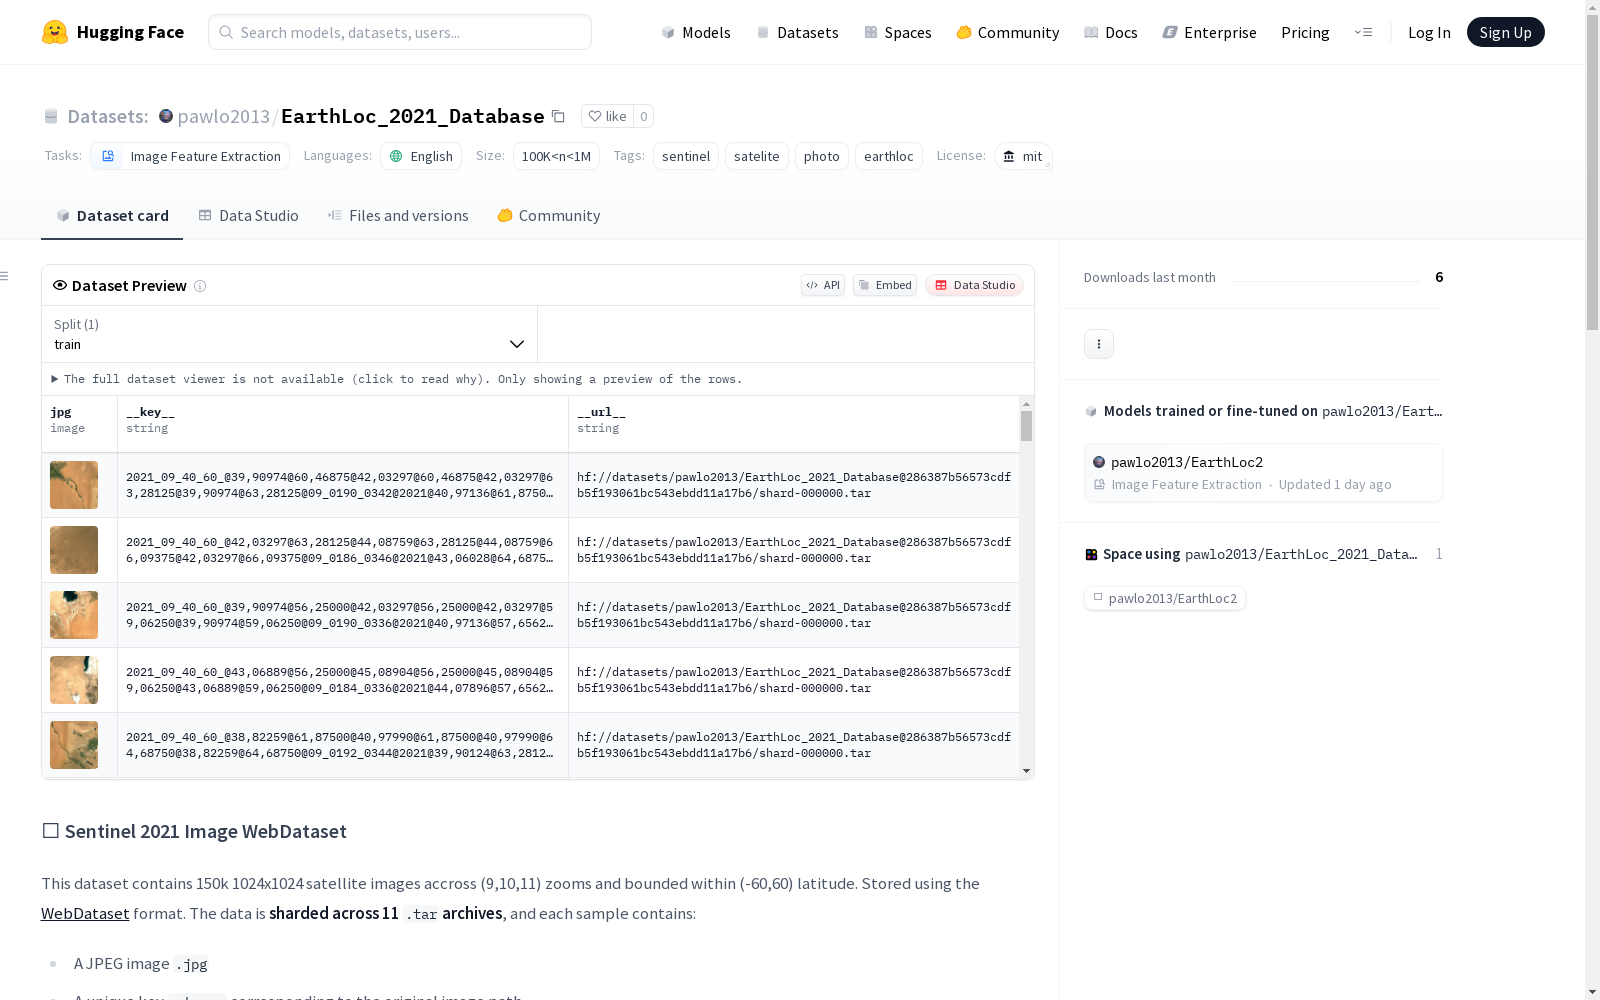Click the third row satellite thumbnail
Screen dimensions: 1600x1000
click(x=74, y=615)
